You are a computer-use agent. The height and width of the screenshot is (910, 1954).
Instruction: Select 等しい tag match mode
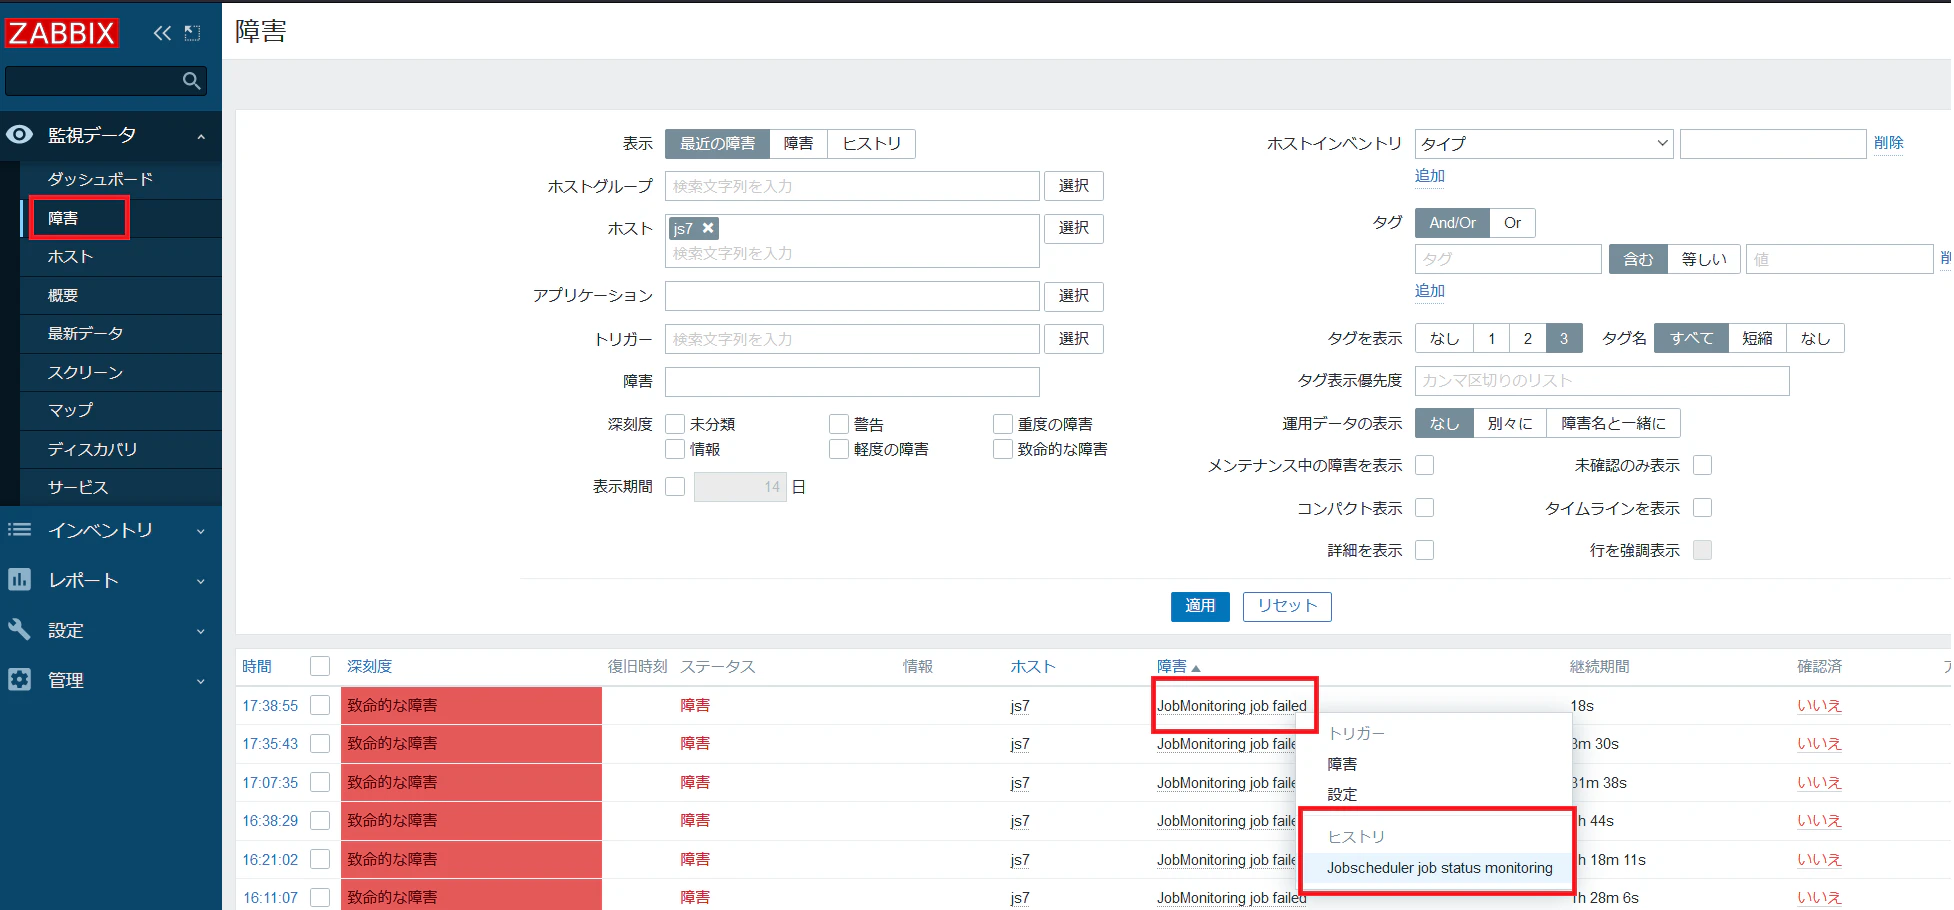(x=1703, y=259)
